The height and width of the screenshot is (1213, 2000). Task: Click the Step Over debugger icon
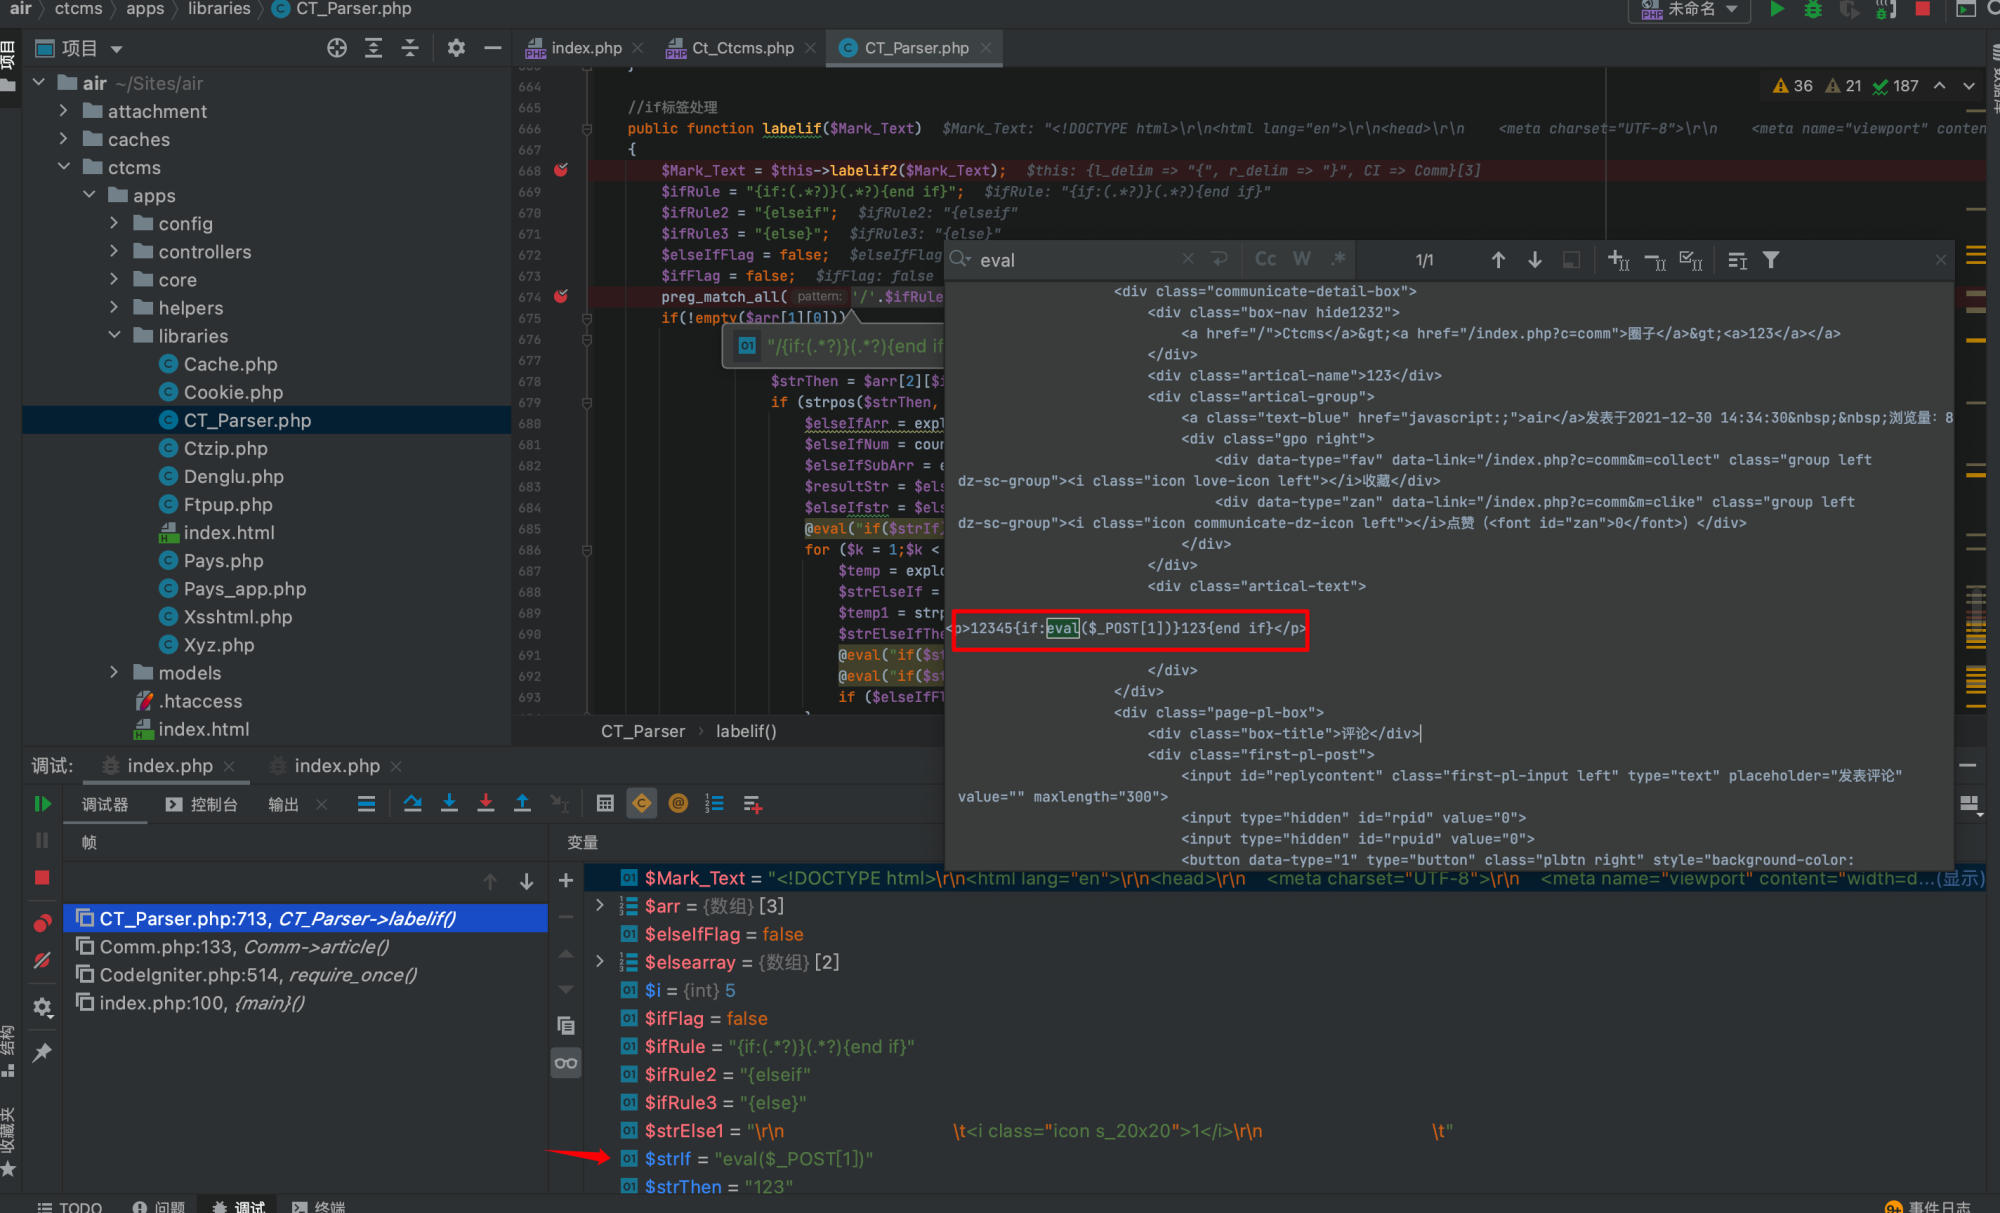tap(412, 804)
